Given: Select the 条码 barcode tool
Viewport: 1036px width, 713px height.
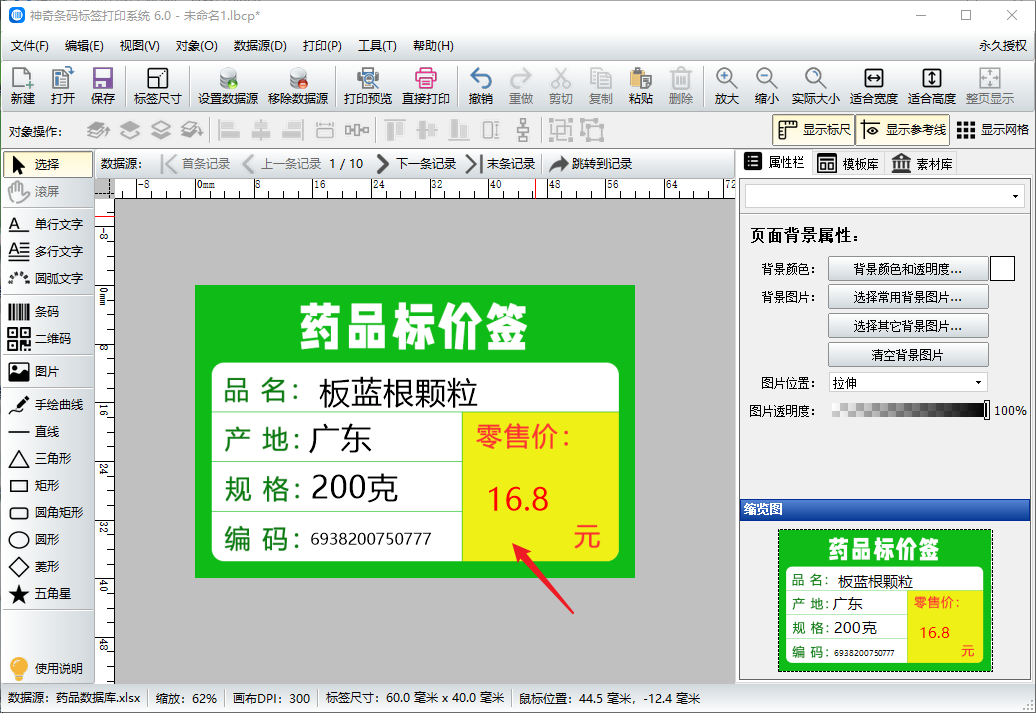Looking at the screenshot, I should (x=46, y=312).
